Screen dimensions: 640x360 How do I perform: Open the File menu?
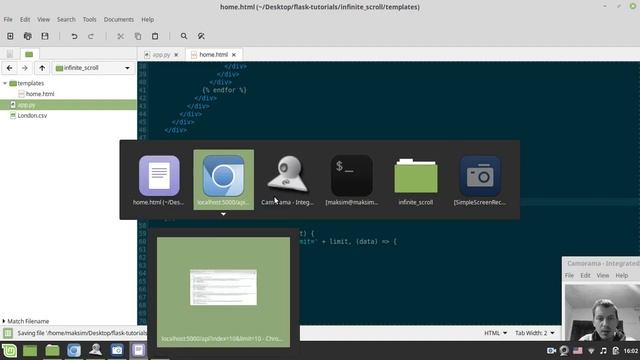click(8, 20)
